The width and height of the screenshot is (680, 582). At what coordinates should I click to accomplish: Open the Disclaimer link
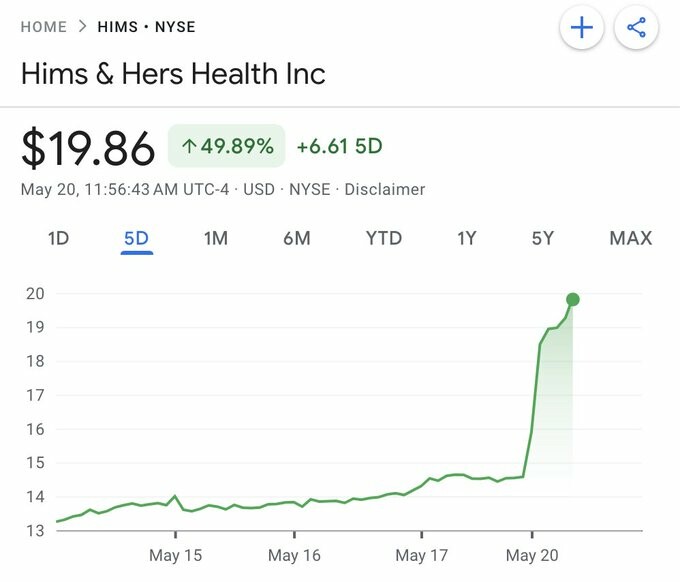click(385, 190)
